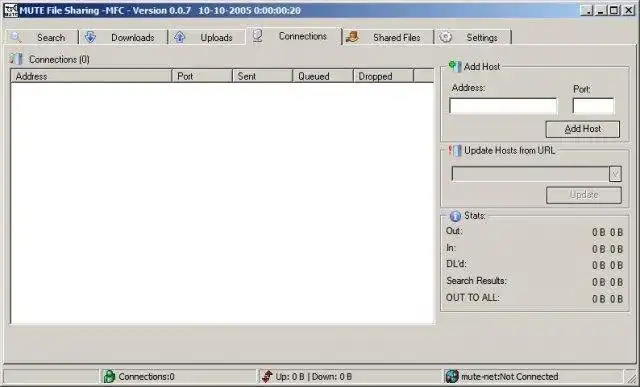
Task: Minimize the MUTE window
Action: coord(600,11)
